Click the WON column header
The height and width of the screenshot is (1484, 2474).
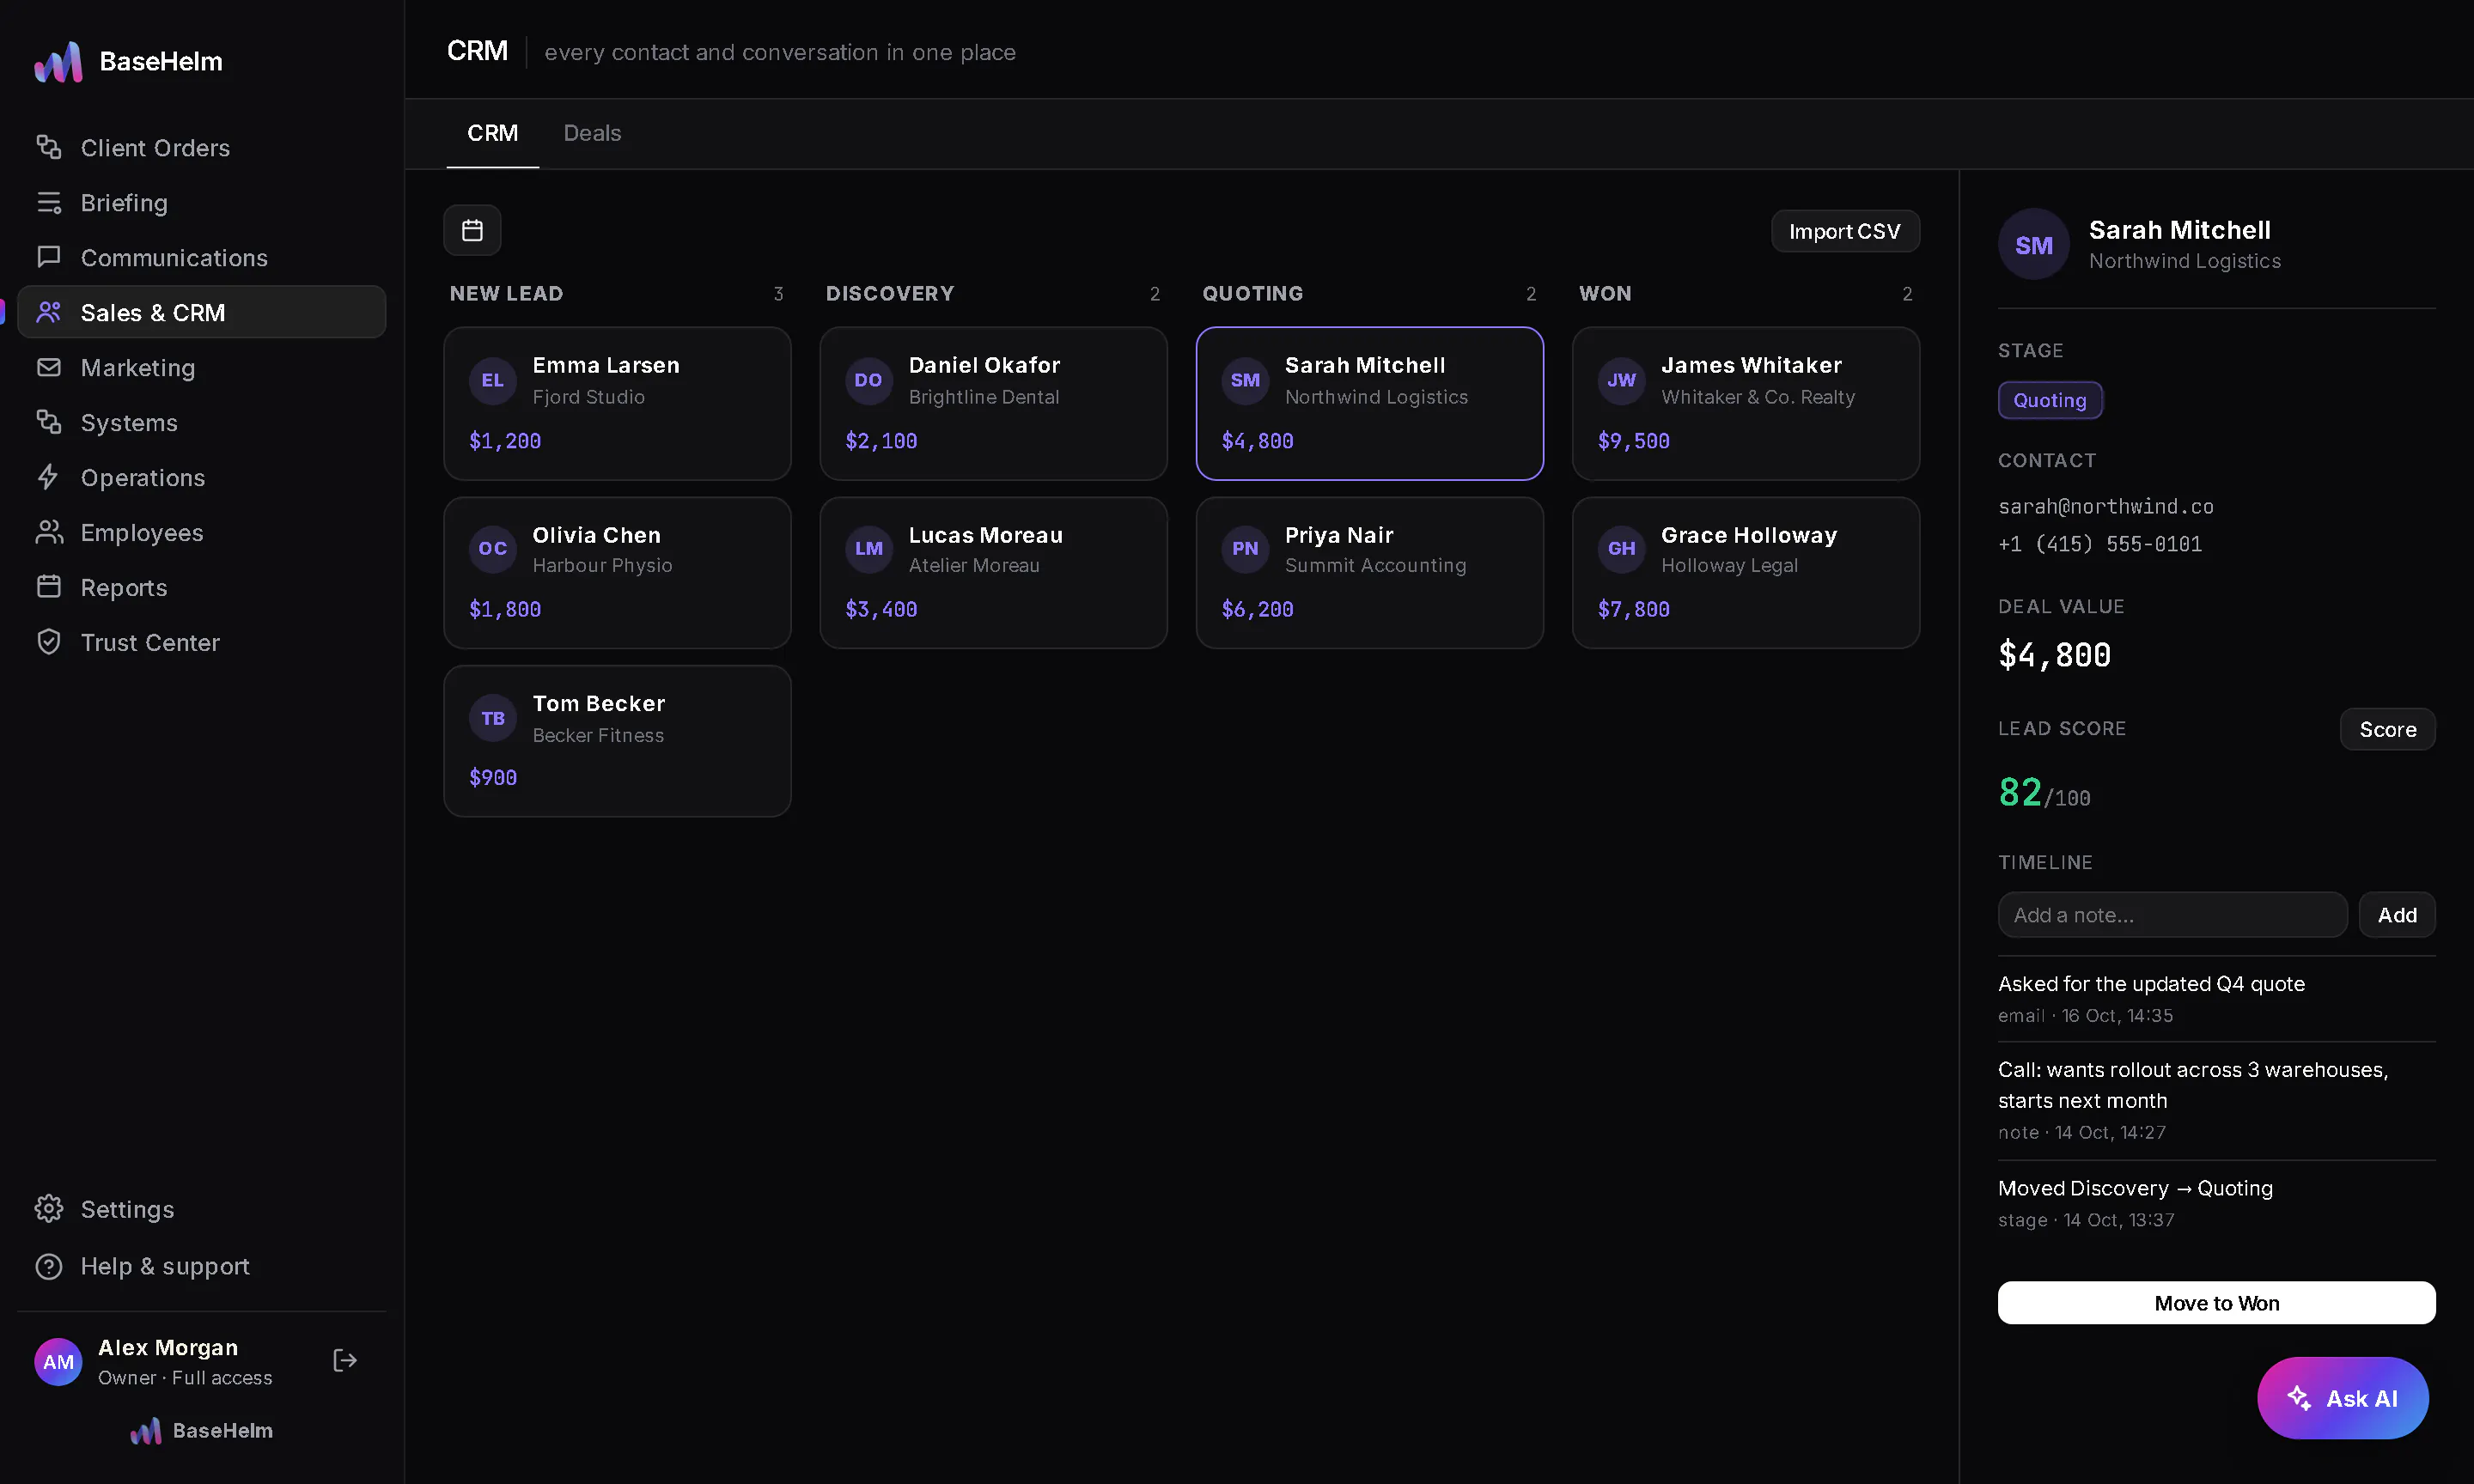[x=1605, y=294]
